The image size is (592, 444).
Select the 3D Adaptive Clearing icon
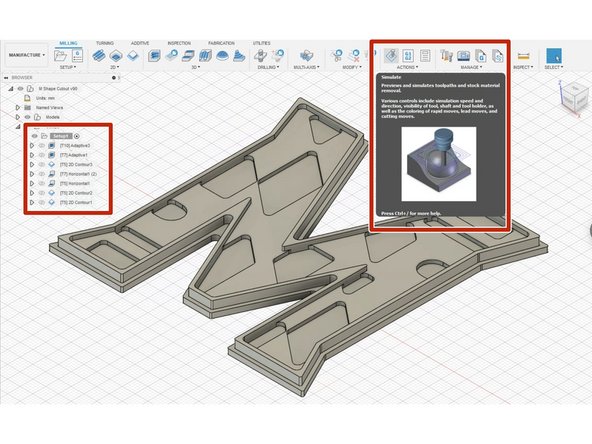click(x=154, y=56)
